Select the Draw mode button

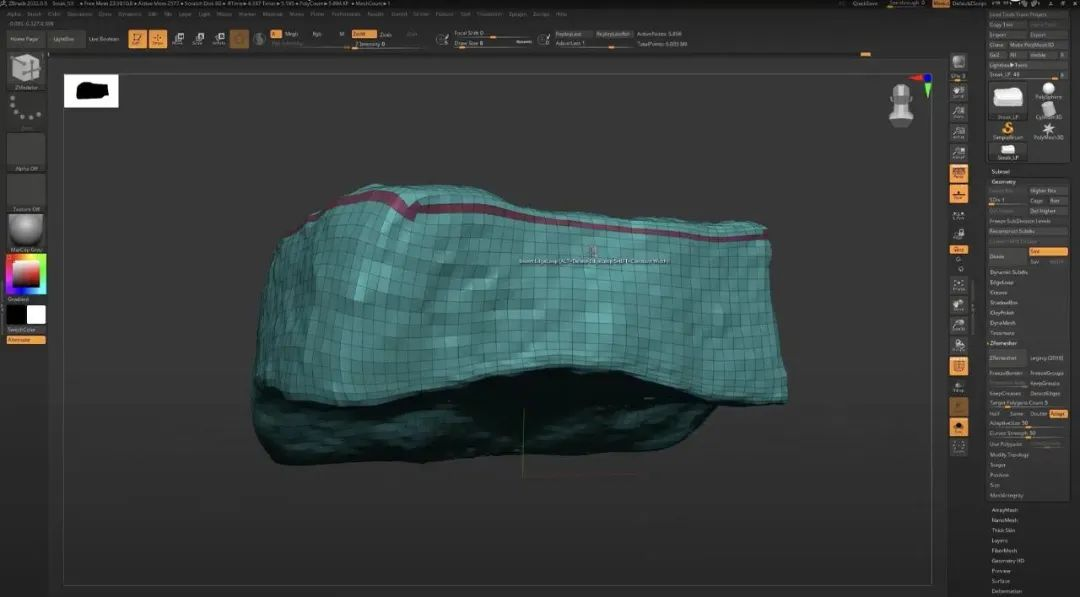coord(158,39)
